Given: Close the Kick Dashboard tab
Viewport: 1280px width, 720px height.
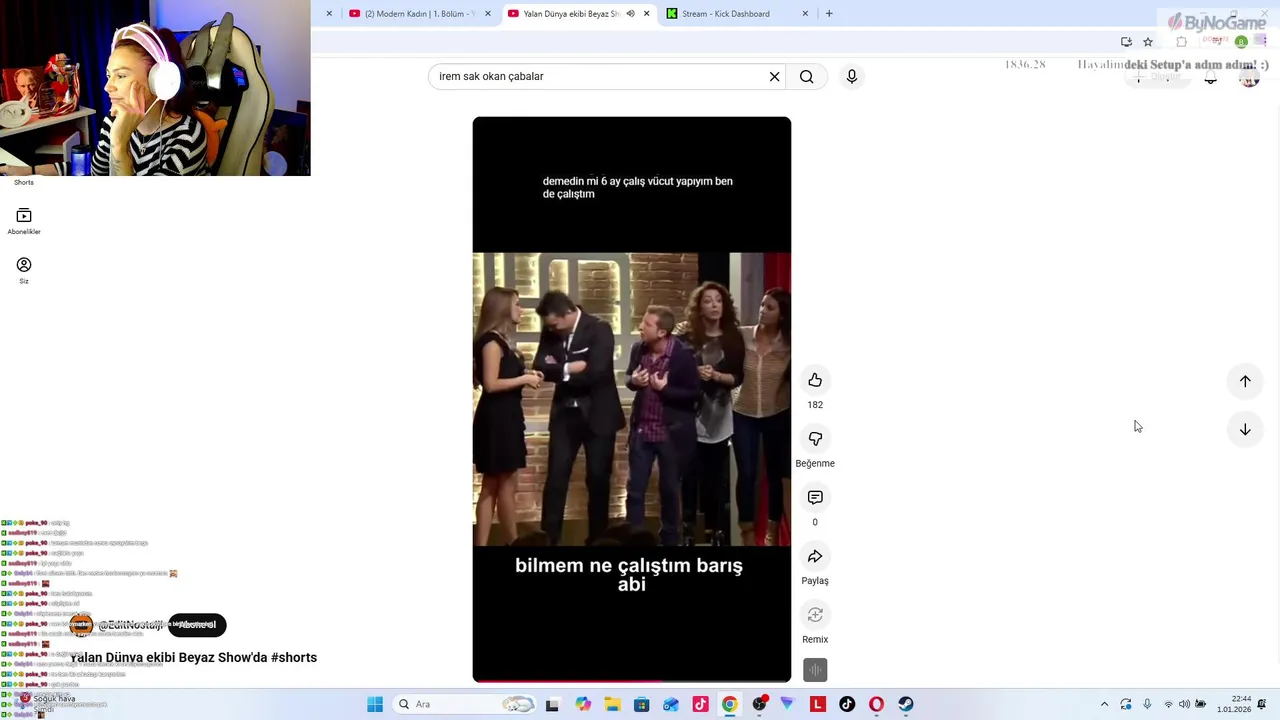Looking at the screenshot, I should pyautogui.click(x=805, y=14).
